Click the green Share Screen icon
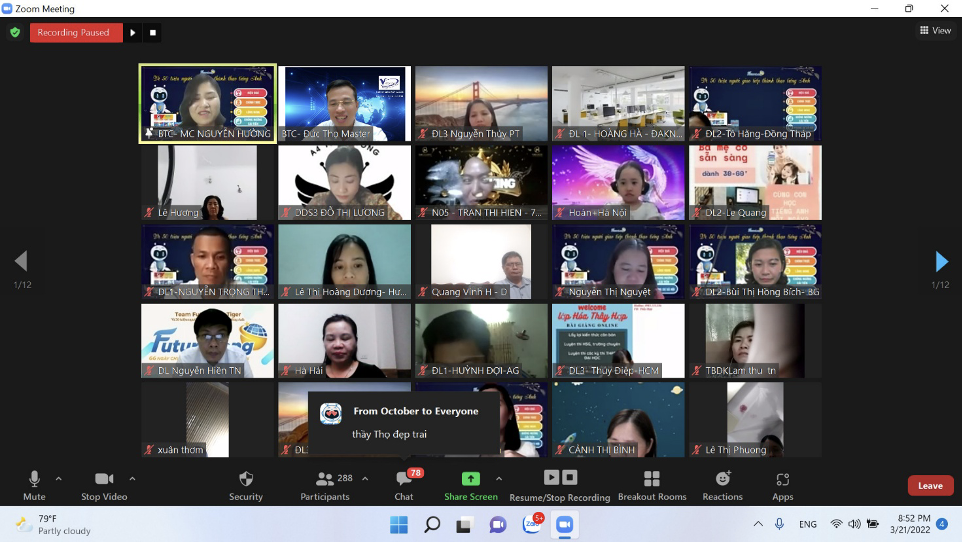Viewport: 962px width, 542px height. coord(470,479)
